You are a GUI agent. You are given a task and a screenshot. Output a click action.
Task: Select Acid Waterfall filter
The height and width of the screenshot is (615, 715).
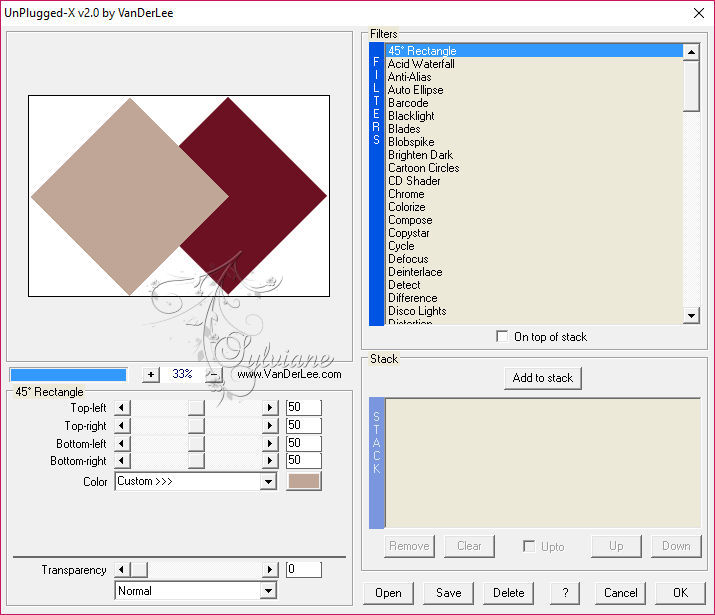click(x=534, y=64)
